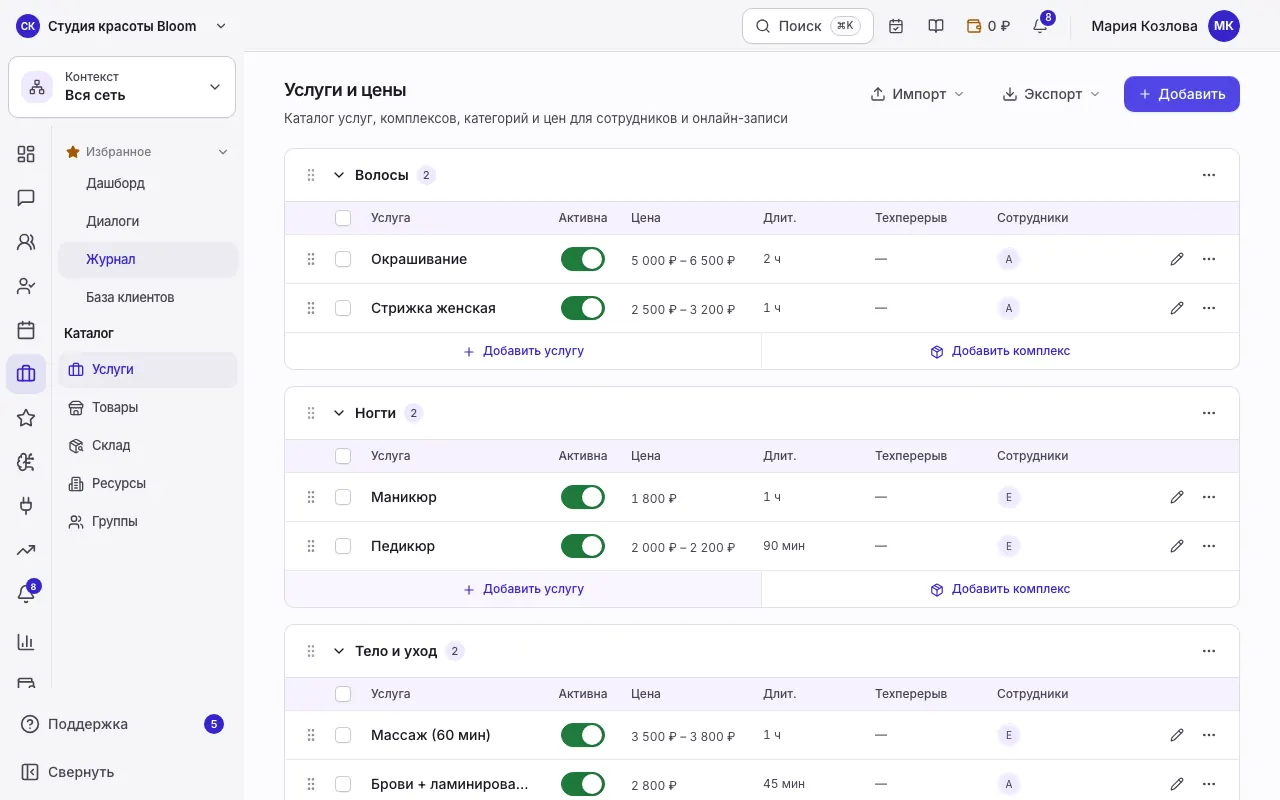This screenshot has height=800, width=1280.
Task: Open more options for Педикюр row
Action: tap(1209, 546)
